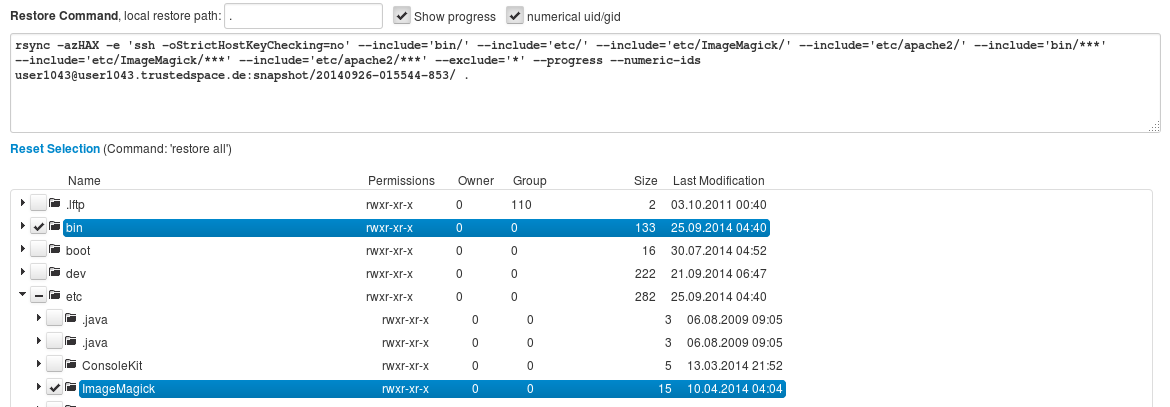
Task: Deselect the ImageMagick folder checkbox
Action: 54,389
